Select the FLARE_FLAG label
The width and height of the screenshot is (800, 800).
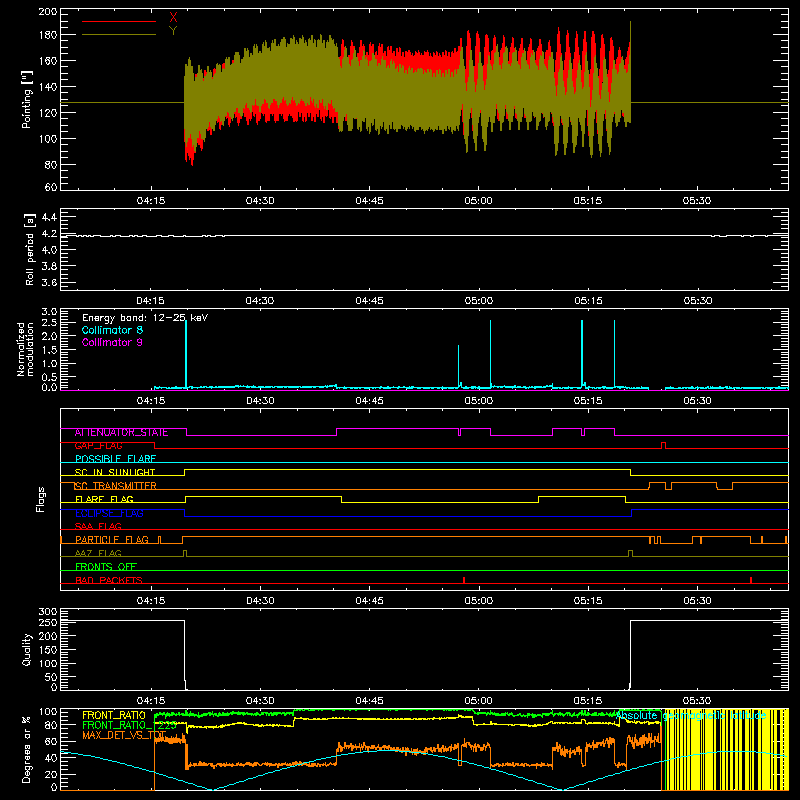[104, 499]
